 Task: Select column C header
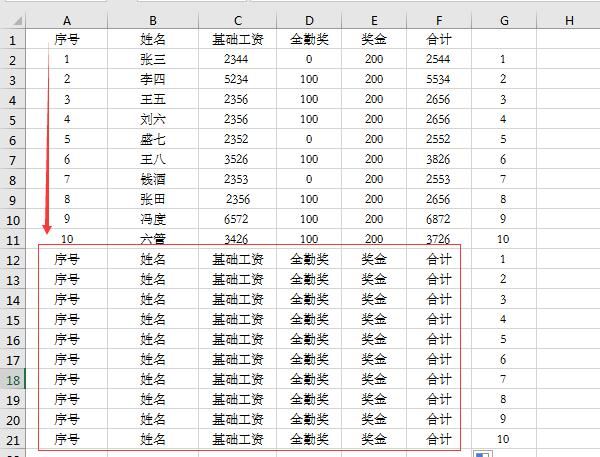238,21
